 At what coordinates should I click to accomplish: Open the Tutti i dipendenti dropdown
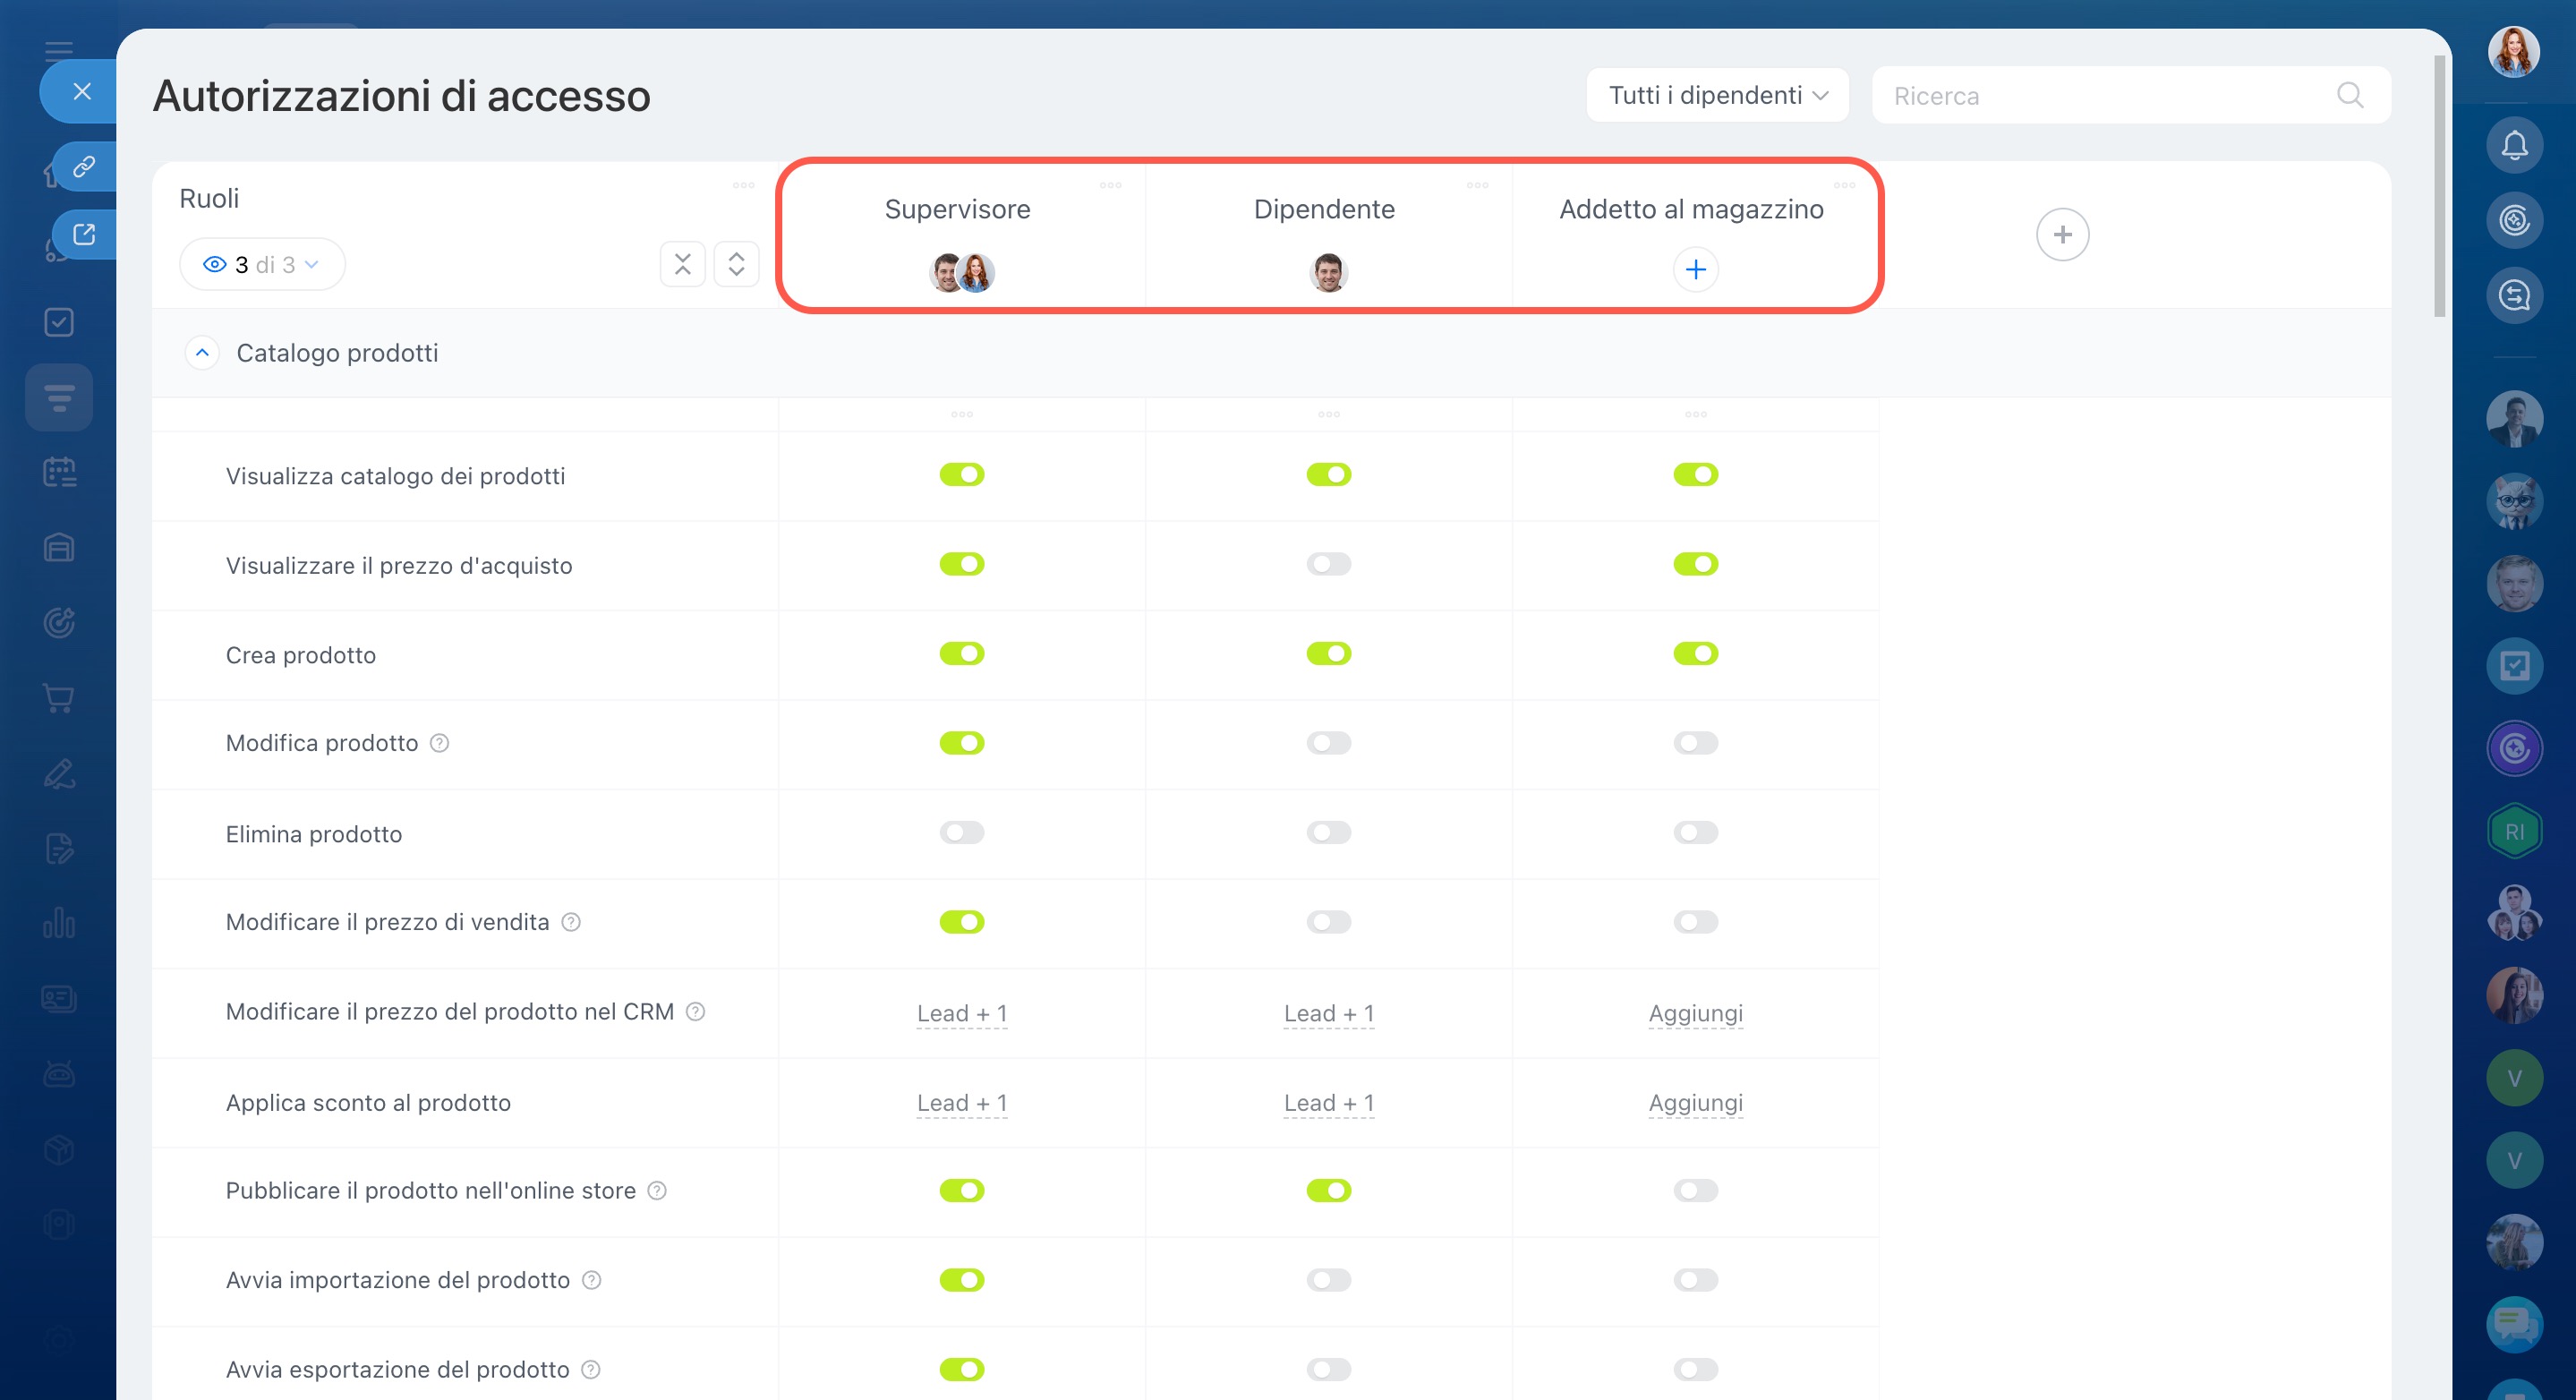1717,96
